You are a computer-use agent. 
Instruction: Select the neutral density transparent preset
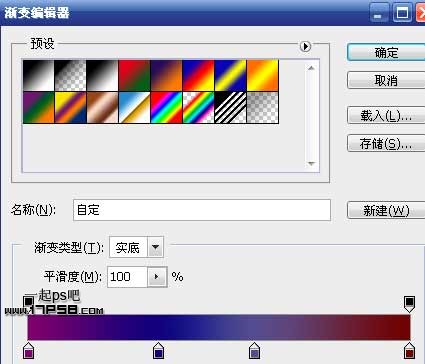point(262,107)
